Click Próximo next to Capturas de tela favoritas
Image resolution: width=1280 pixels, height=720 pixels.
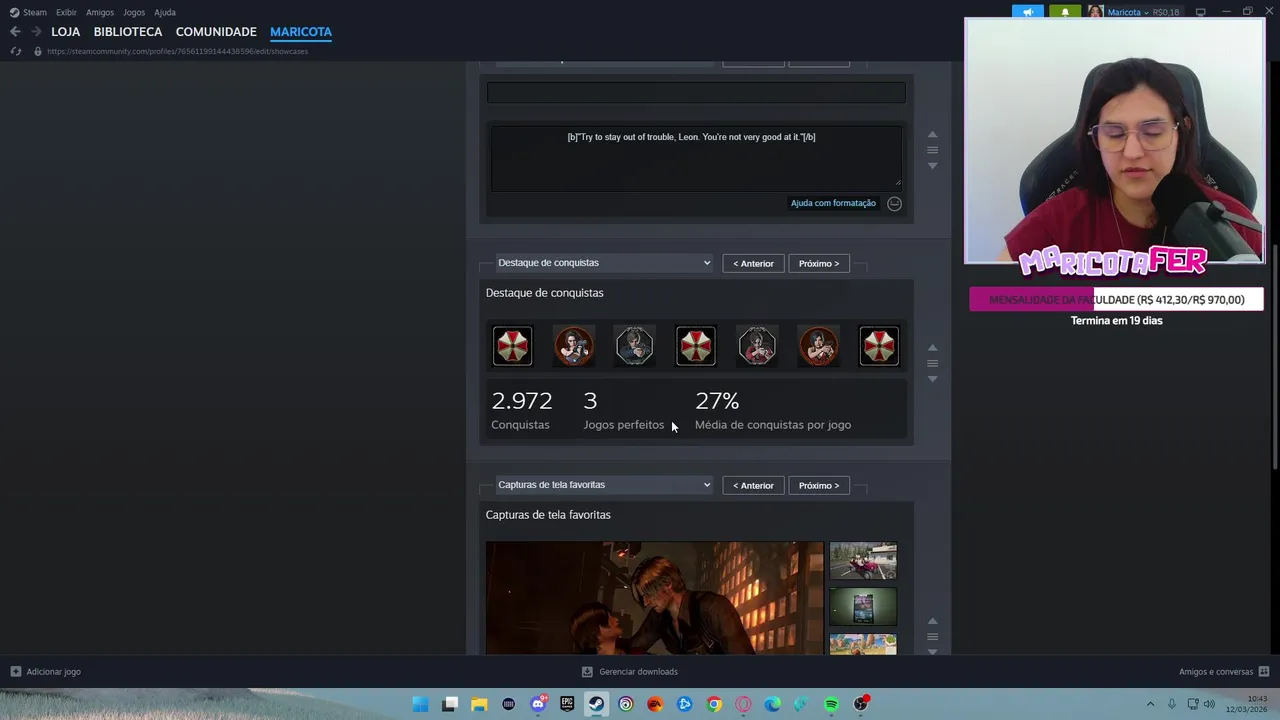(819, 485)
